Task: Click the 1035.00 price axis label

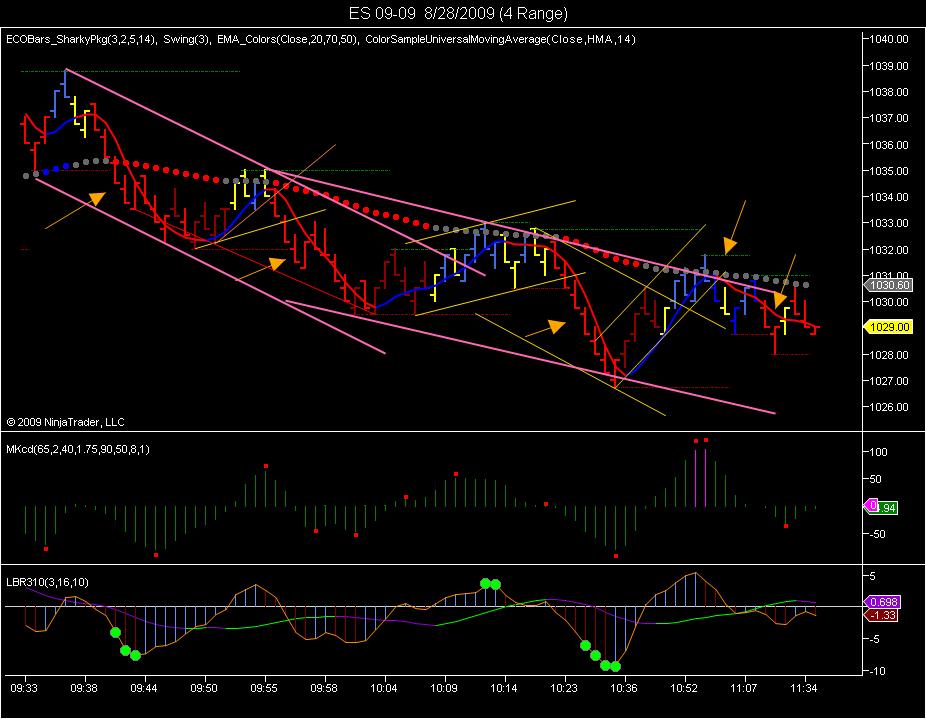Action: pyautogui.click(x=889, y=171)
